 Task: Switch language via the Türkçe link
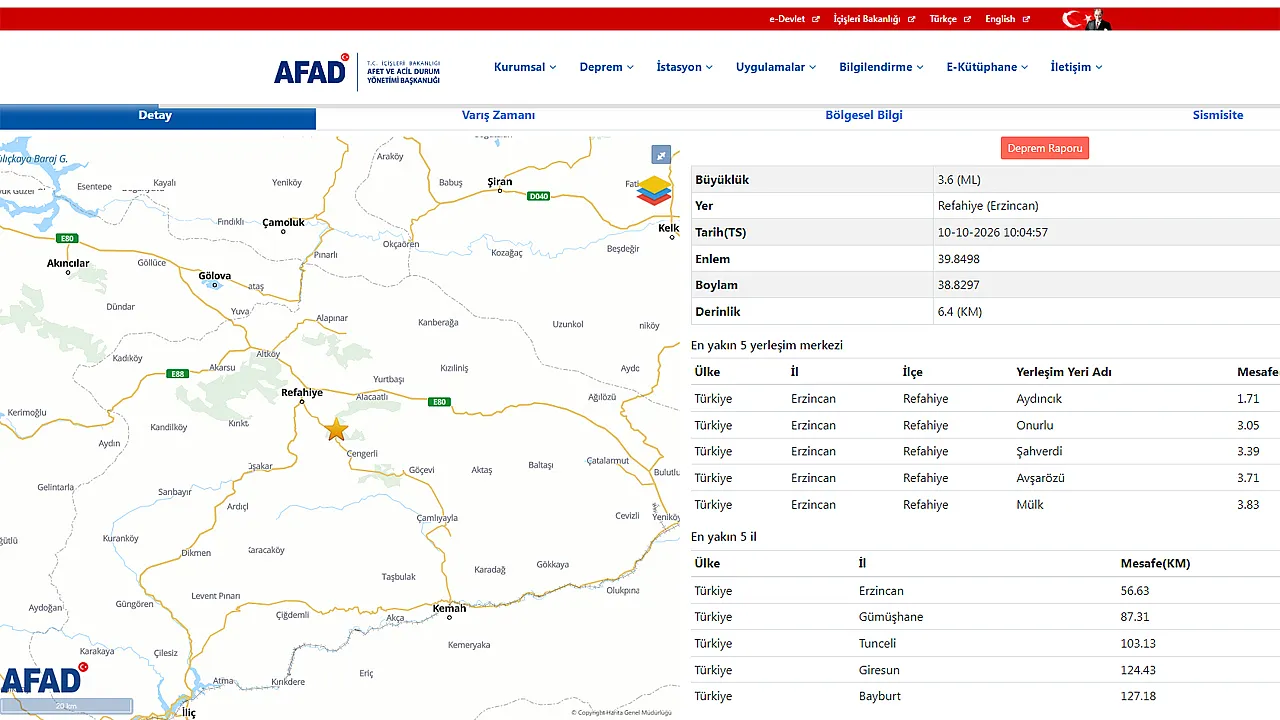[943, 19]
